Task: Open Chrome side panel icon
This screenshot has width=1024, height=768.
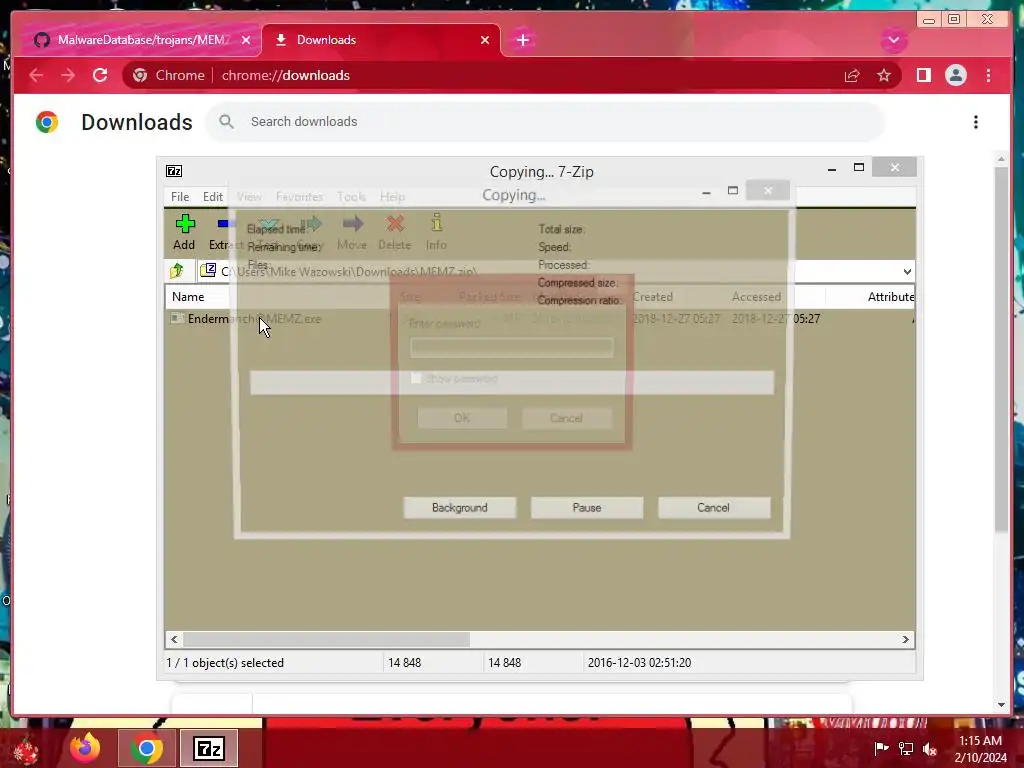Action: (x=923, y=76)
